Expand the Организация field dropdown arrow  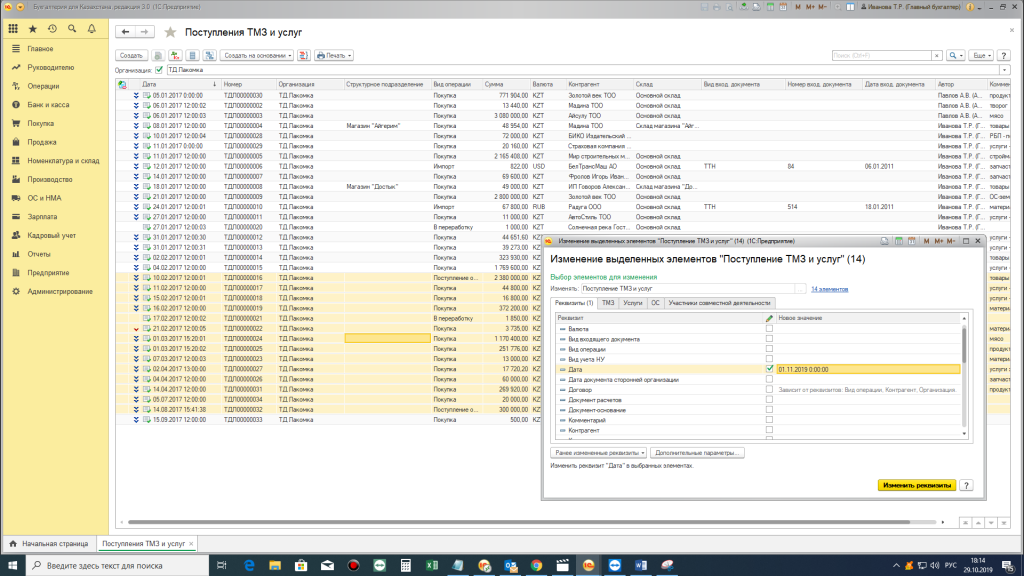tap(1005, 70)
